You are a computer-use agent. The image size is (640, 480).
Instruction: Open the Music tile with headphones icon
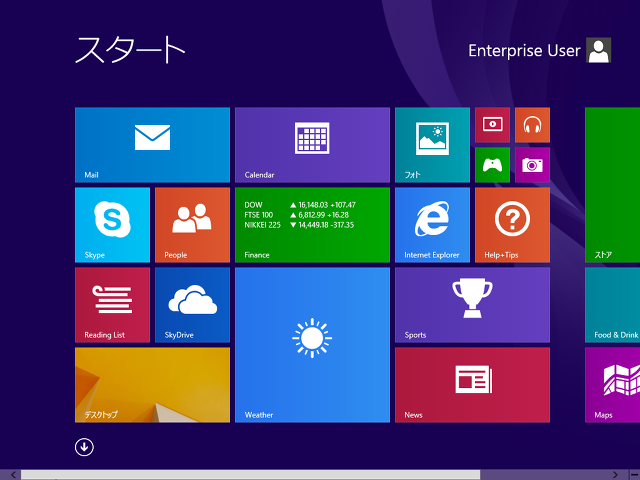pyautogui.click(x=532, y=125)
